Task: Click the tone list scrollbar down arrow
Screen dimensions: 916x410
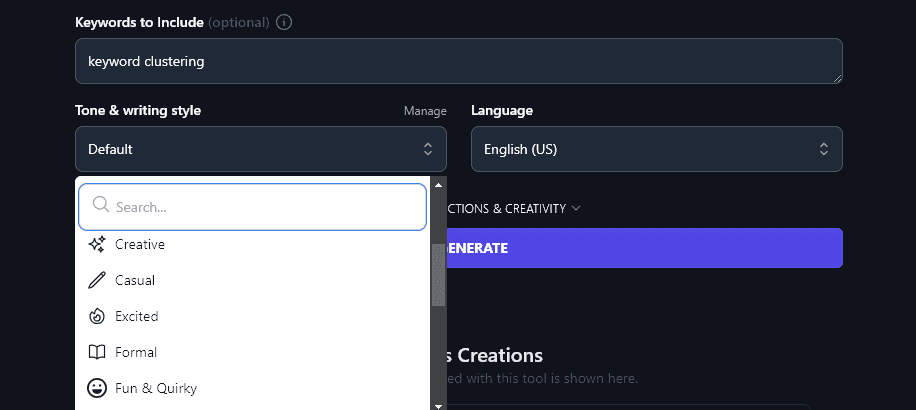Action: tap(438, 405)
